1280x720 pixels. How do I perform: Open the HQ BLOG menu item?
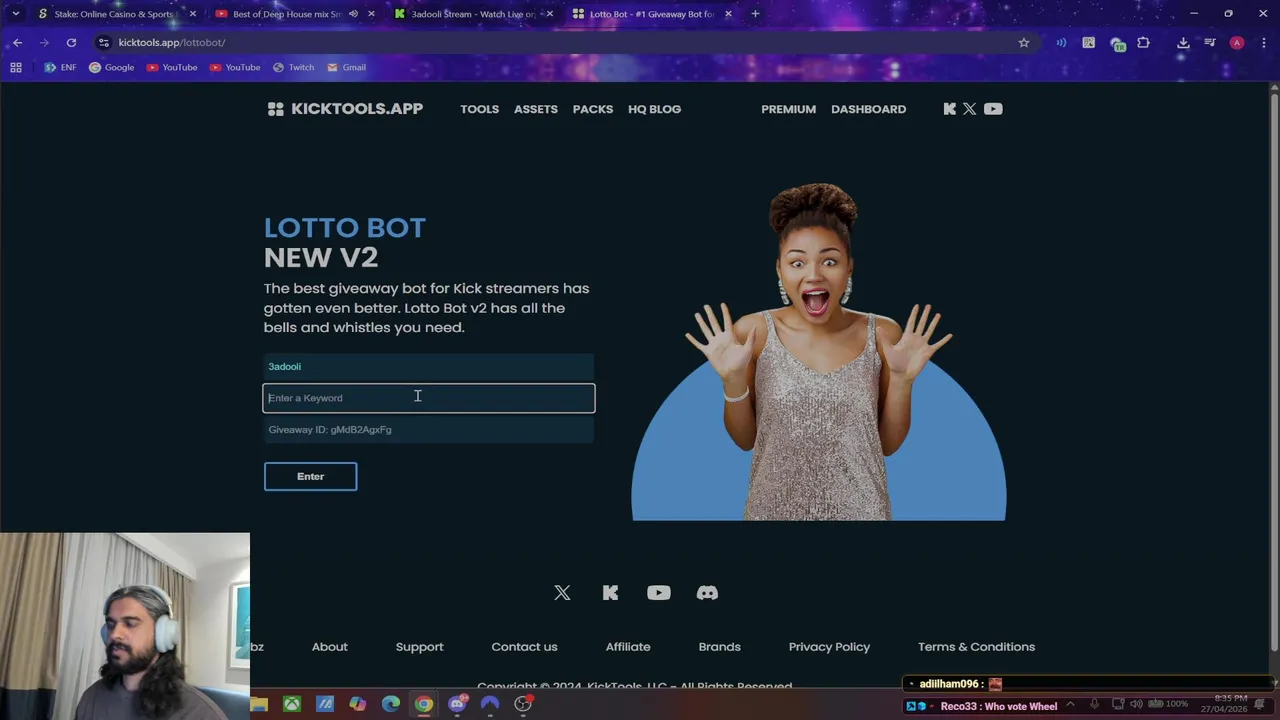[x=654, y=109]
